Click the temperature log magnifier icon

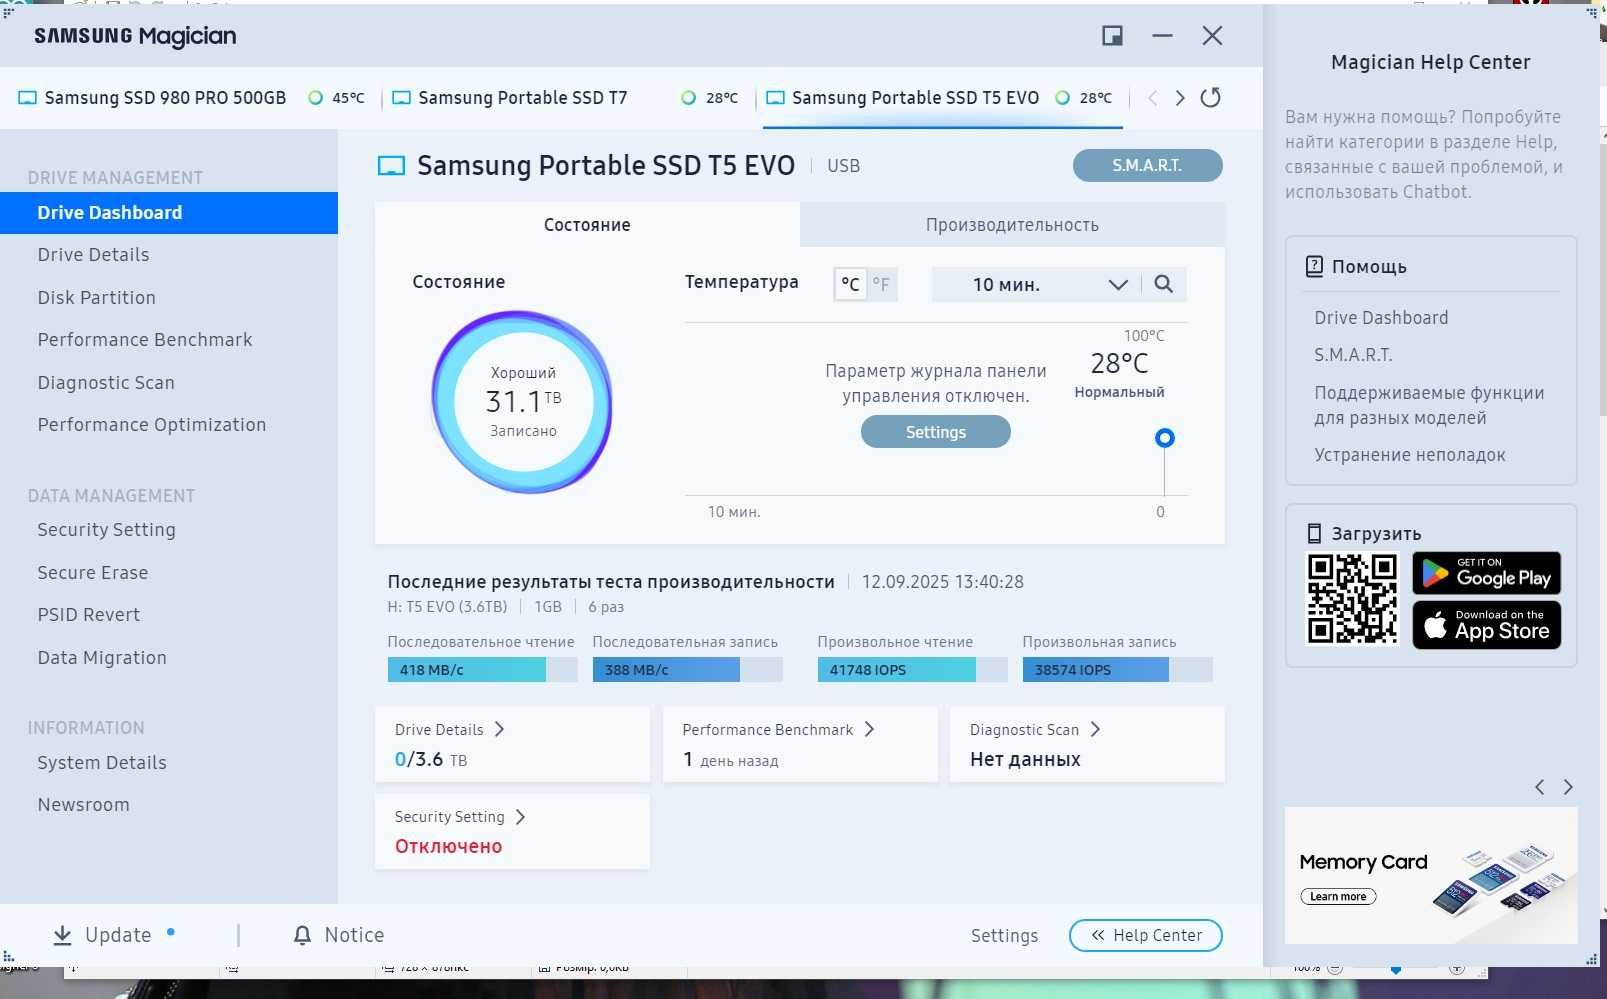click(1163, 284)
